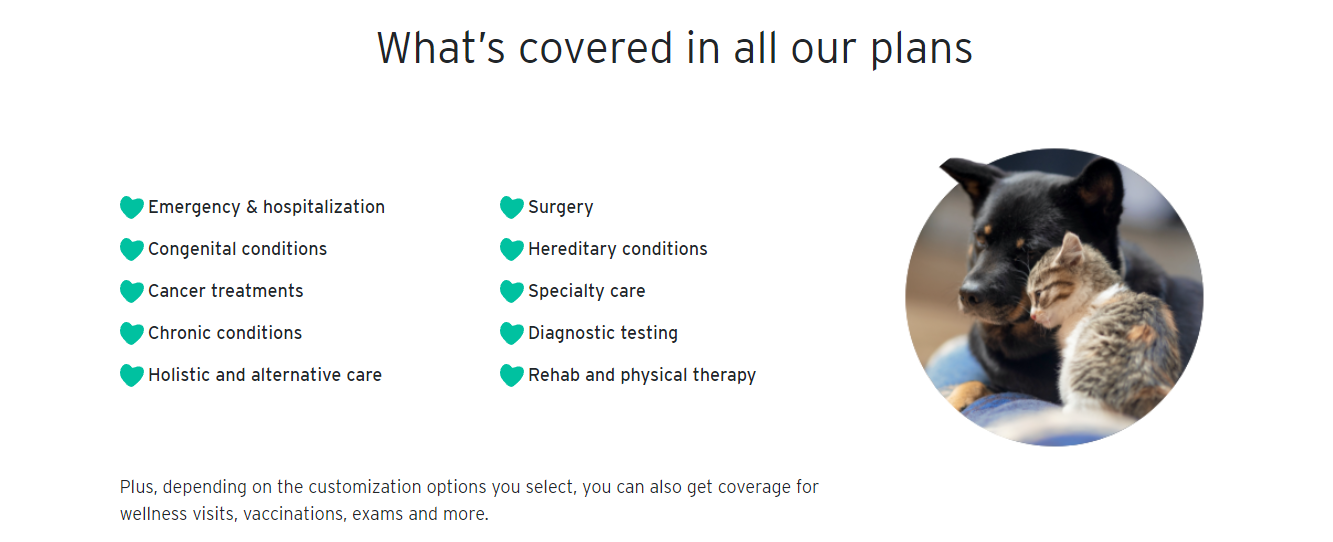Click the Holistic and alternative care text

[x=265, y=375]
